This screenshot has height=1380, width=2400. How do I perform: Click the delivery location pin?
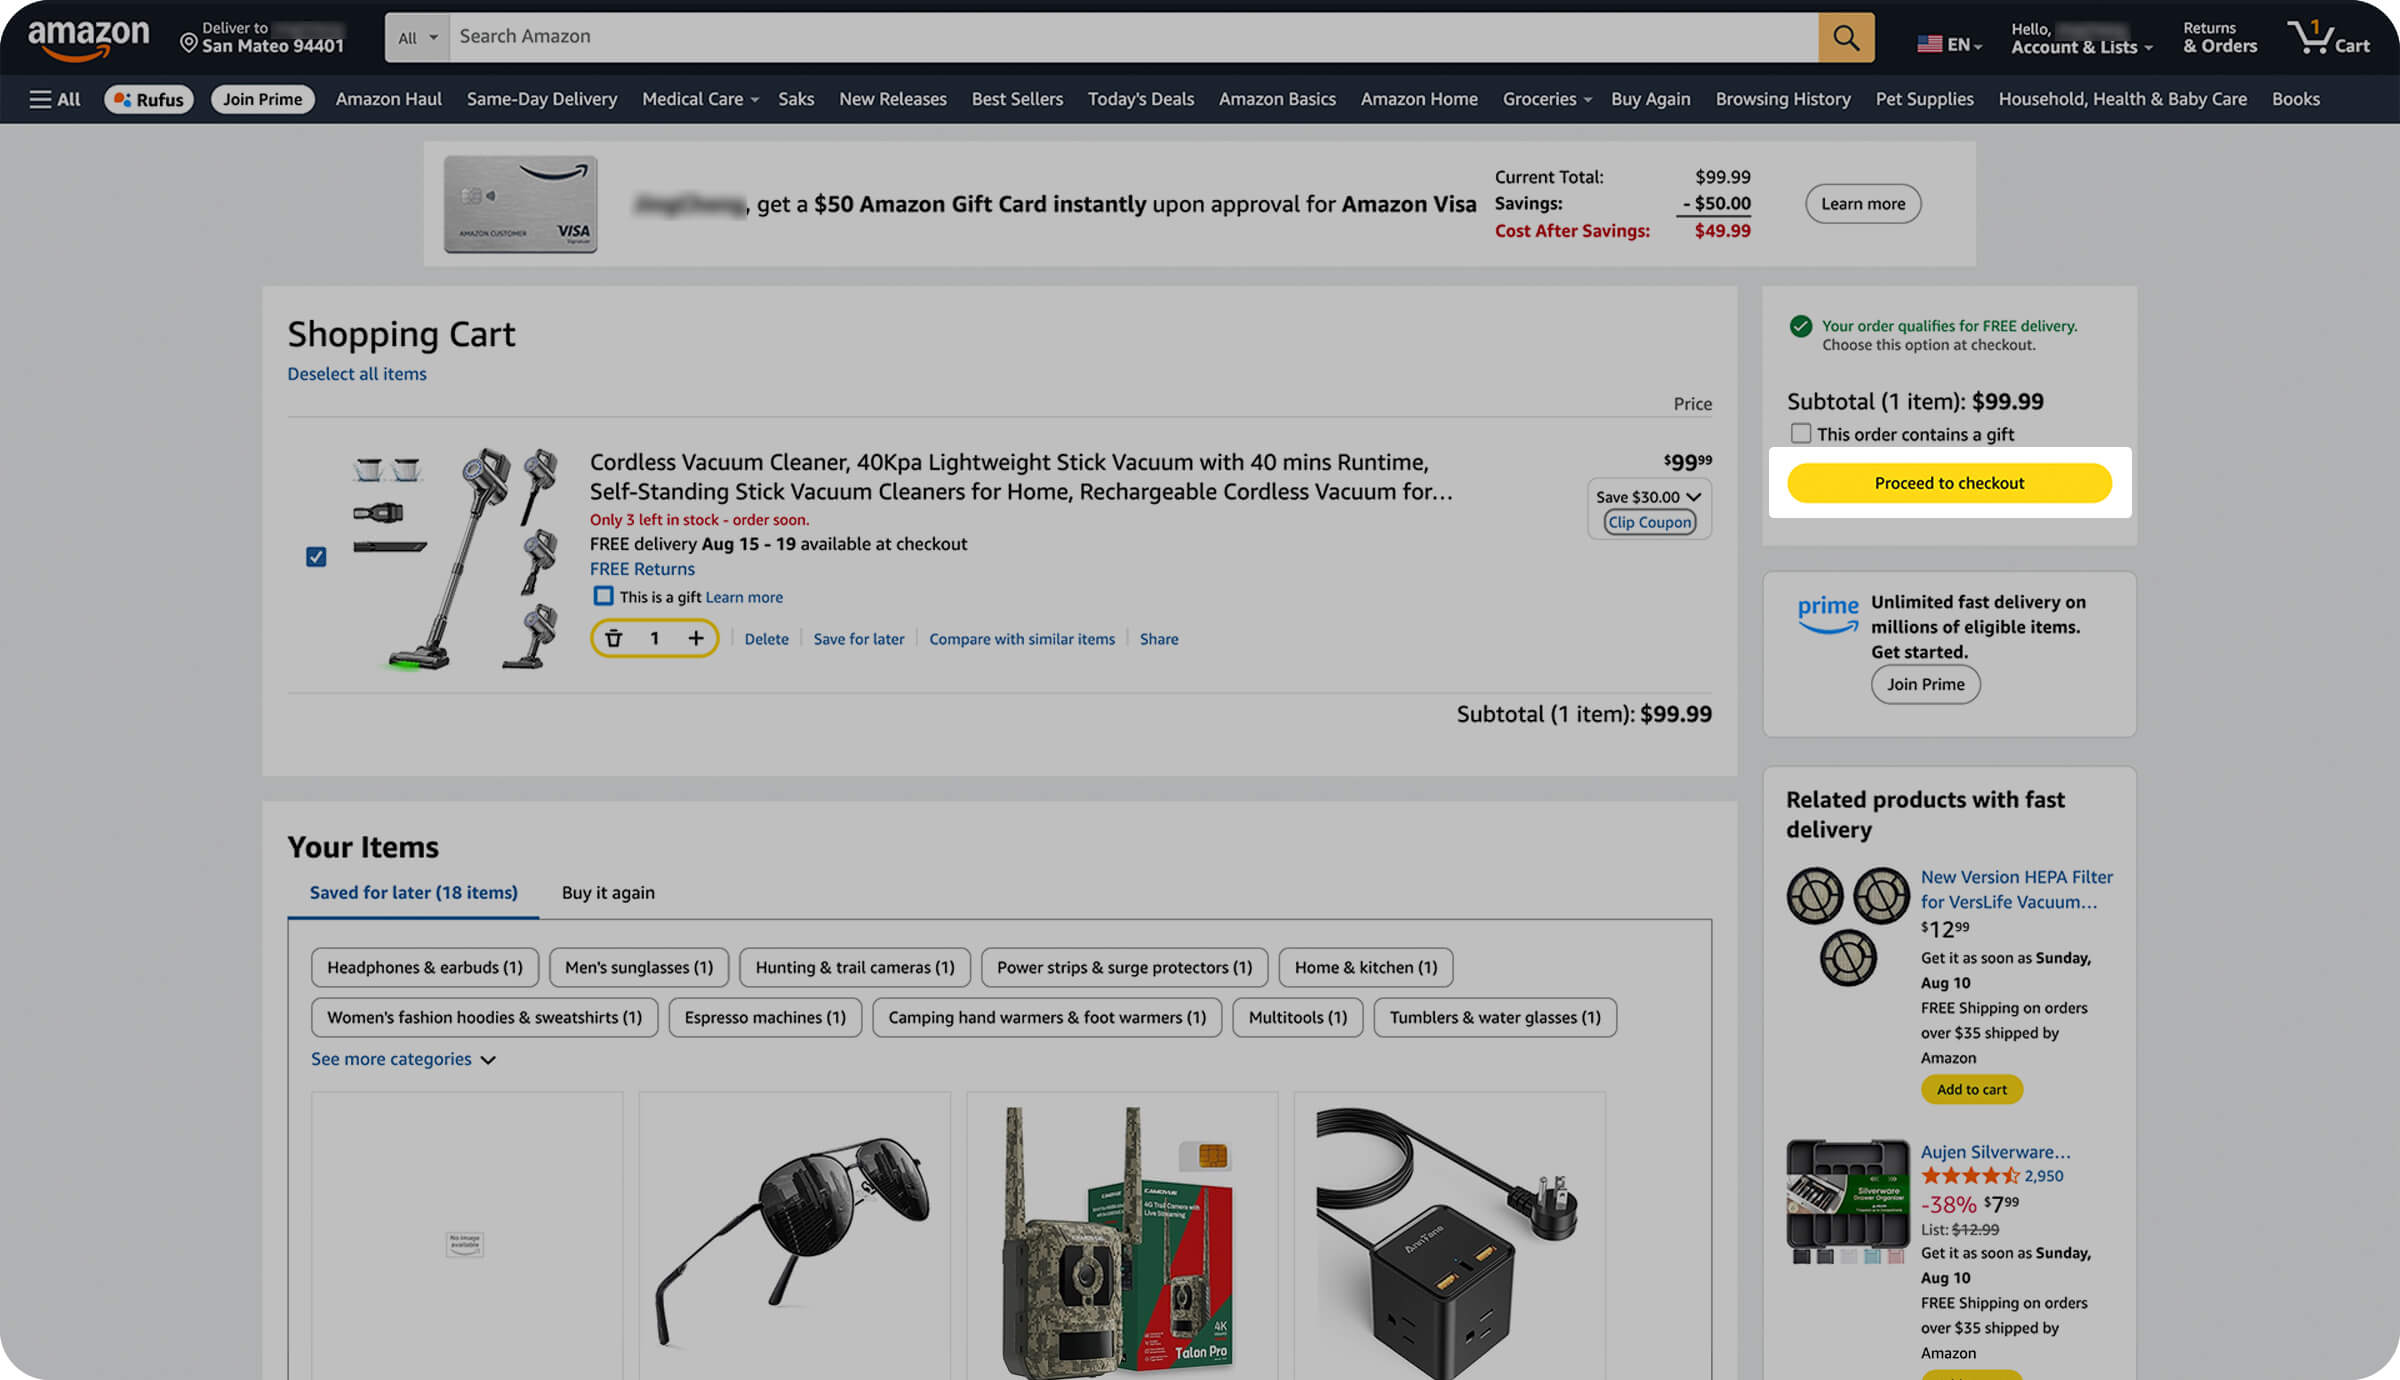tap(188, 42)
